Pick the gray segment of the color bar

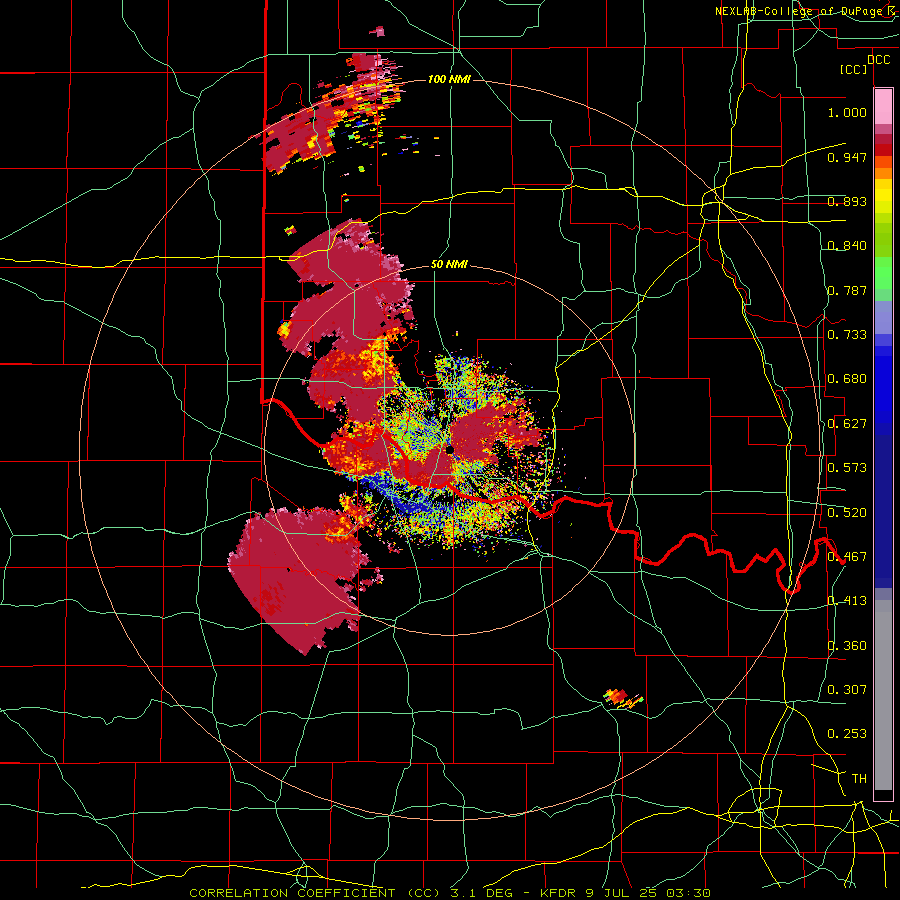coord(883,695)
